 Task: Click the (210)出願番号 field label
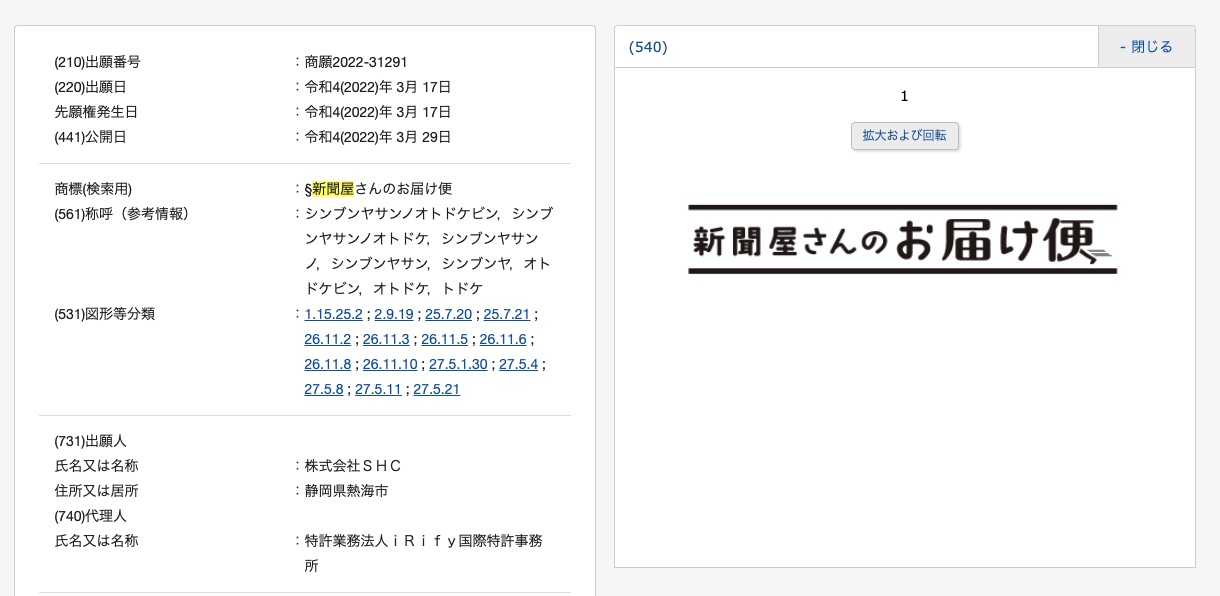coord(97,62)
